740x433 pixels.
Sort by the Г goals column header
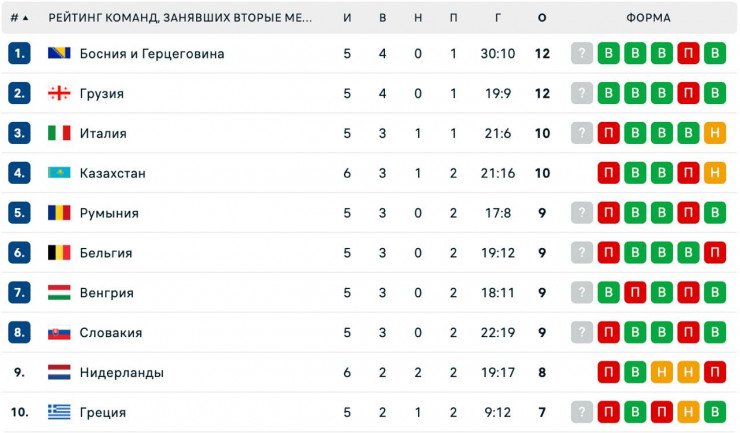point(497,18)
